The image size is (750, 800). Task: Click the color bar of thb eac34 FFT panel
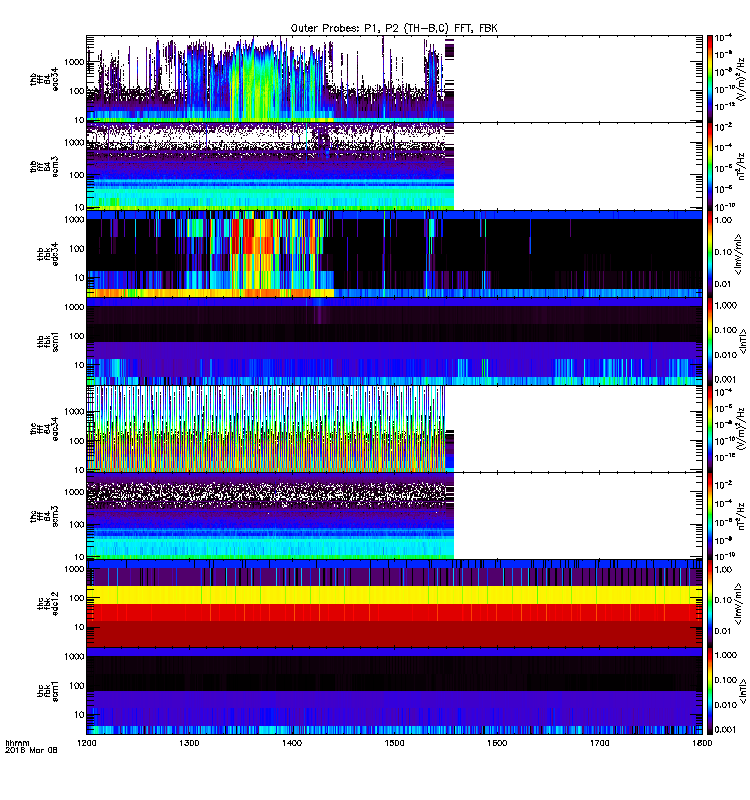[709, 79]
